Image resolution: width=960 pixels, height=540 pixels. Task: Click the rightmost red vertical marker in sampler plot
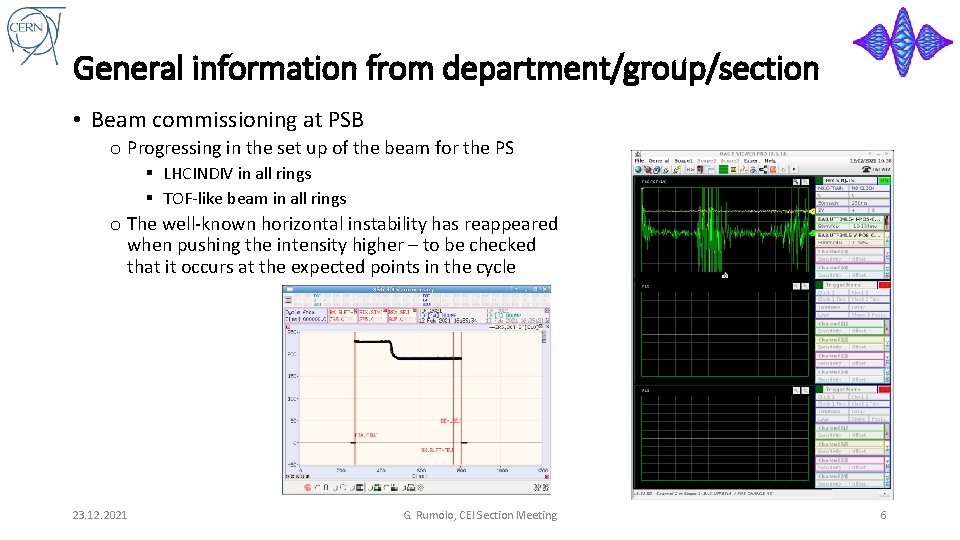pyautogui.click(x=461, y=398)
